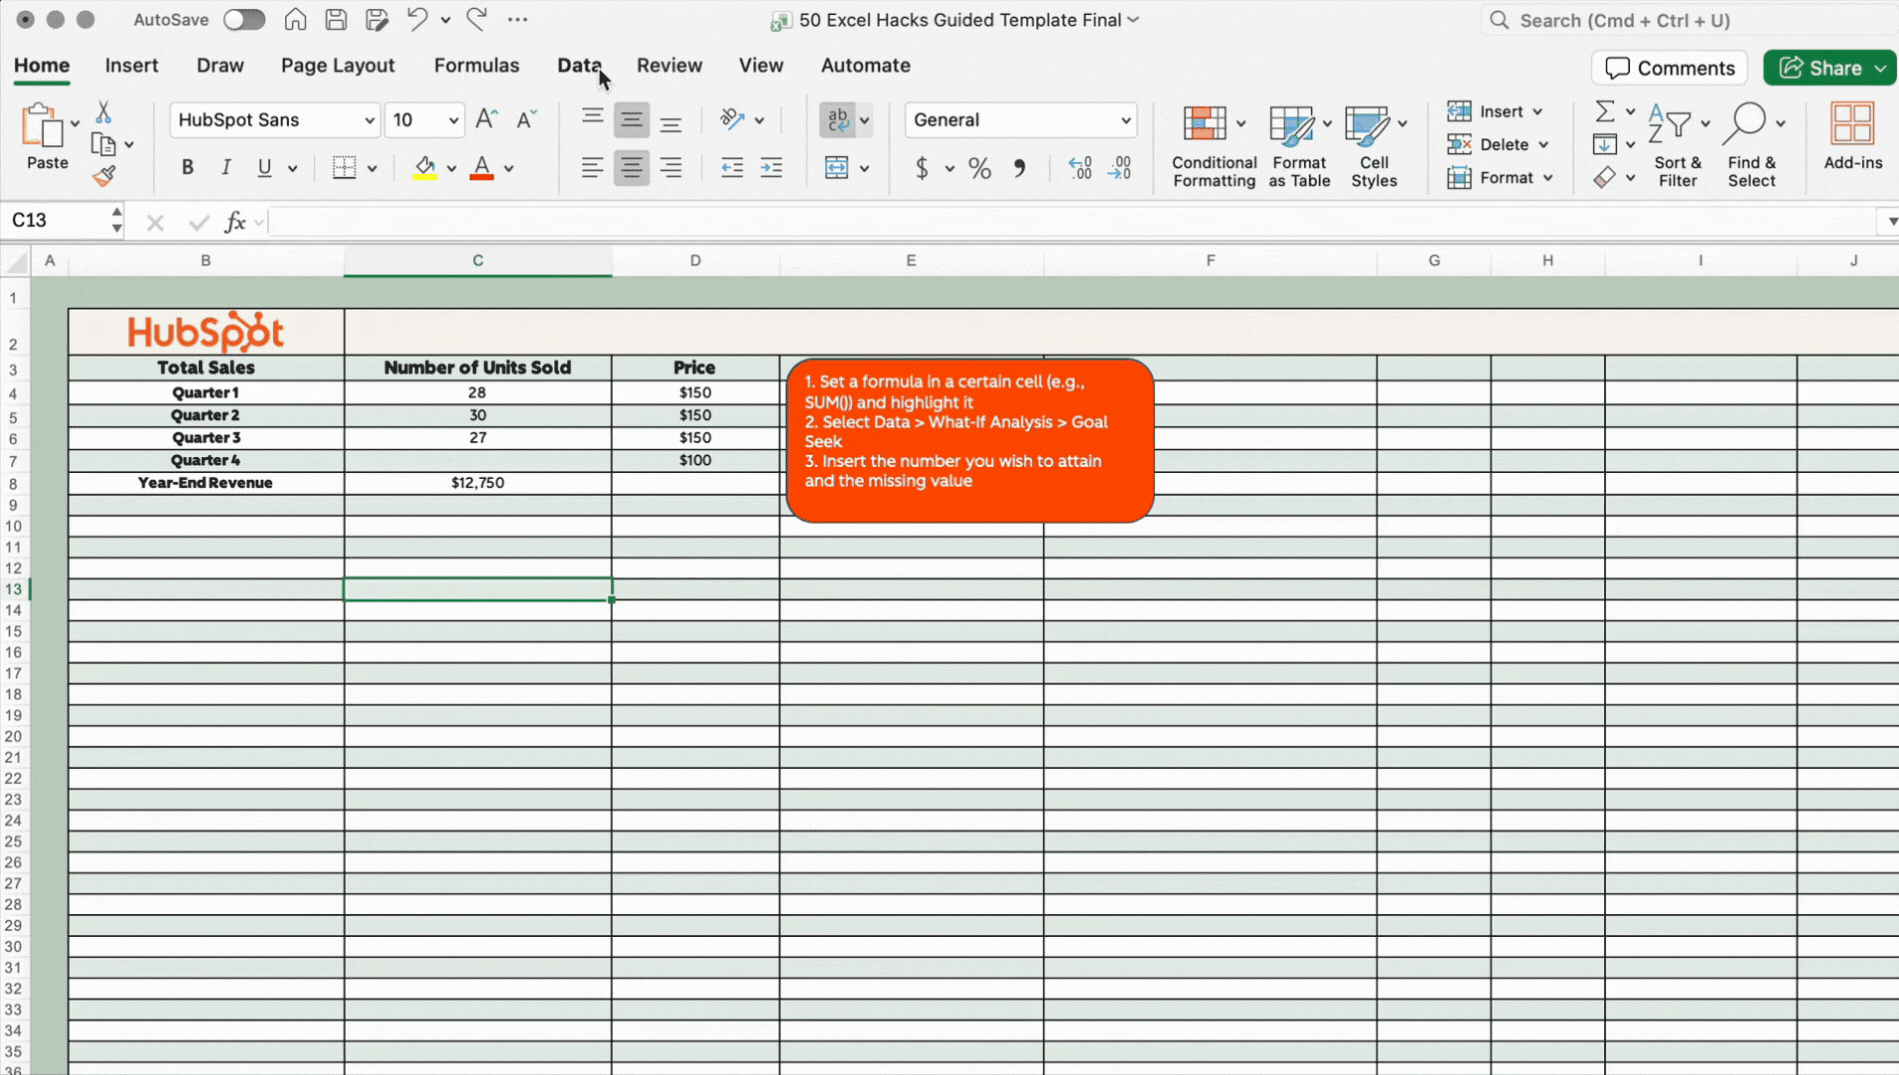Open the font size dropdown
Viewport: 1899px width, 1075px height.
(x=453, y=120)
